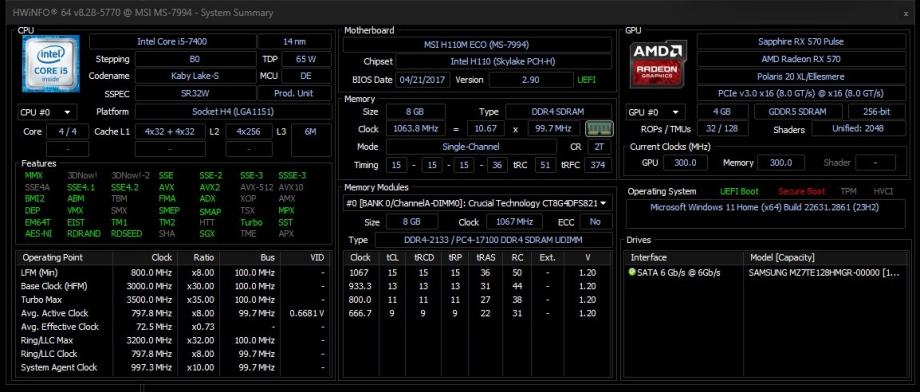Screen dimensions: 920x392
Task: Click the Core 4 / 4 field
Action: click(67, 131)
